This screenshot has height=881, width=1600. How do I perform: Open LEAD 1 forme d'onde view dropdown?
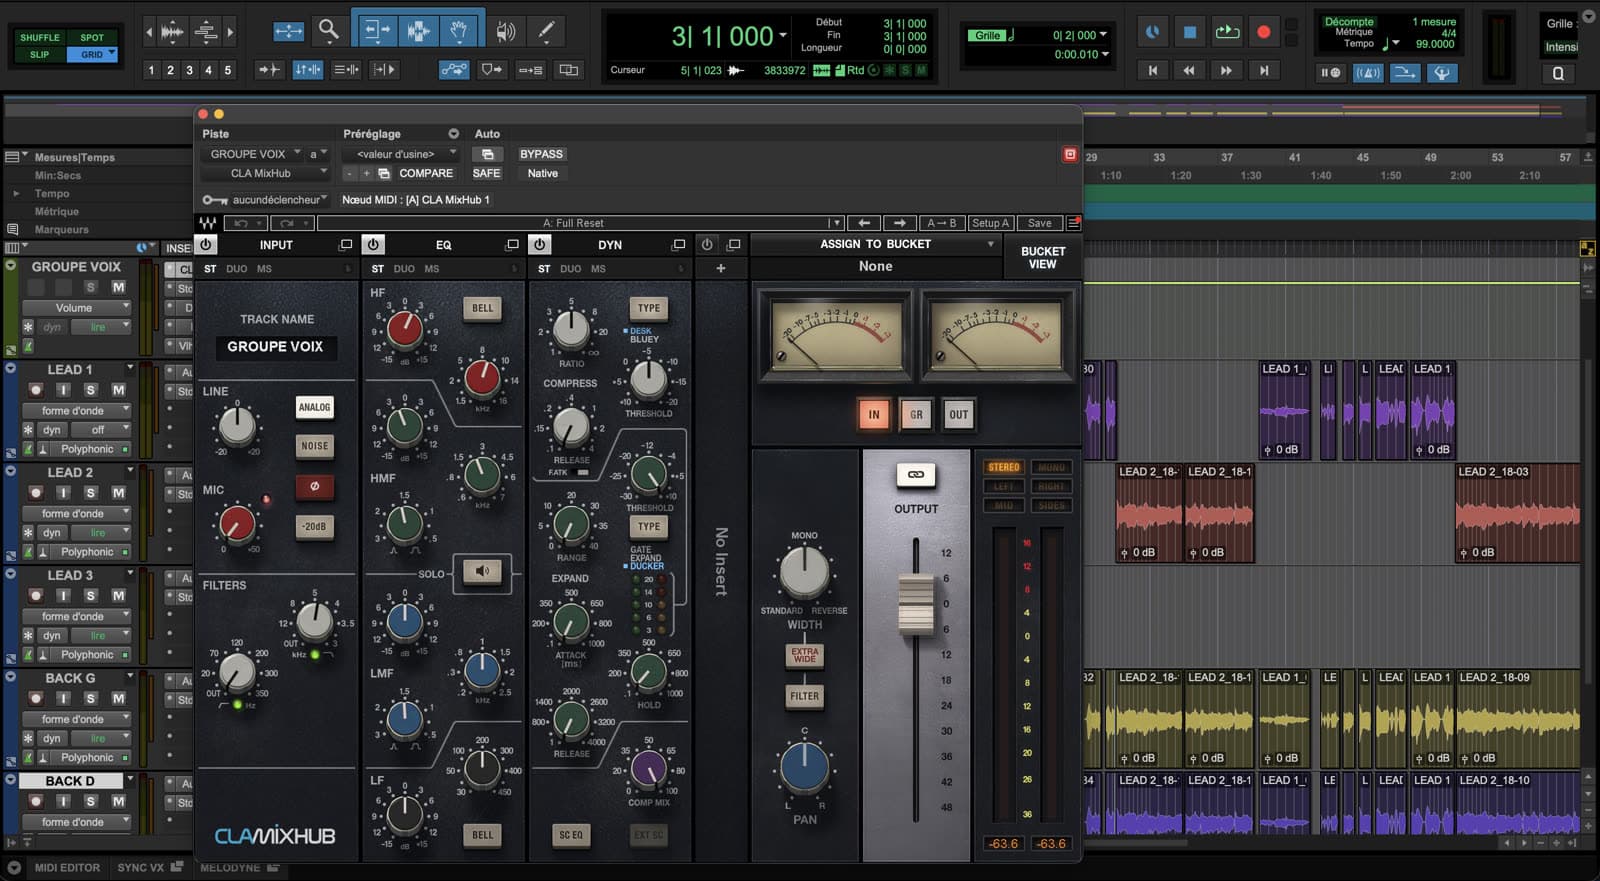79,410
